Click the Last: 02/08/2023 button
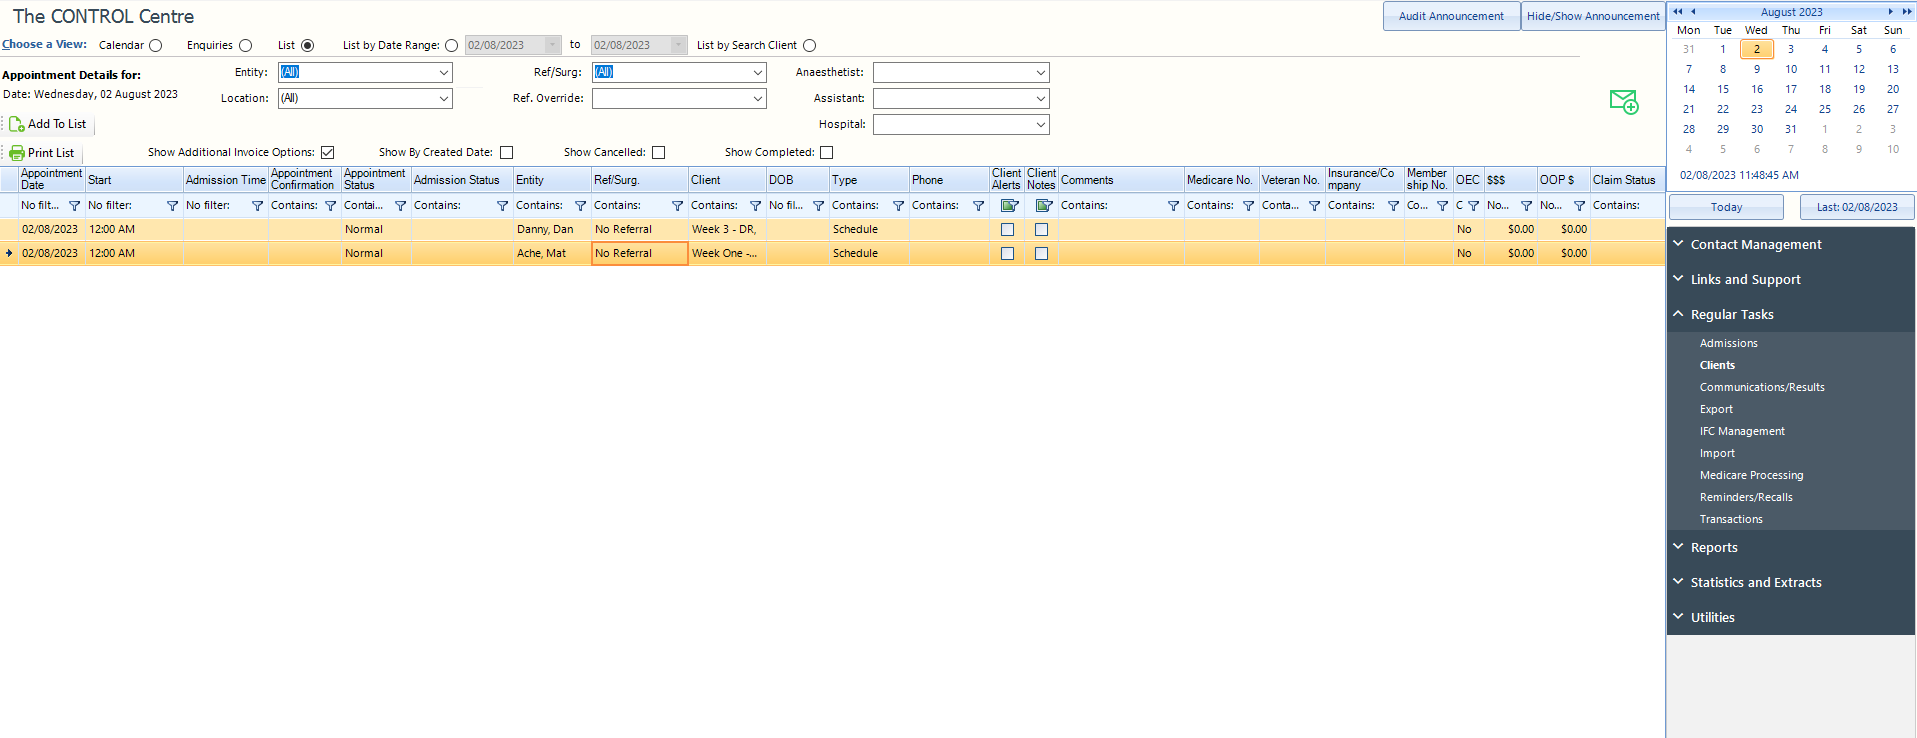1917x738 pixels. [x=1857, y=207]
